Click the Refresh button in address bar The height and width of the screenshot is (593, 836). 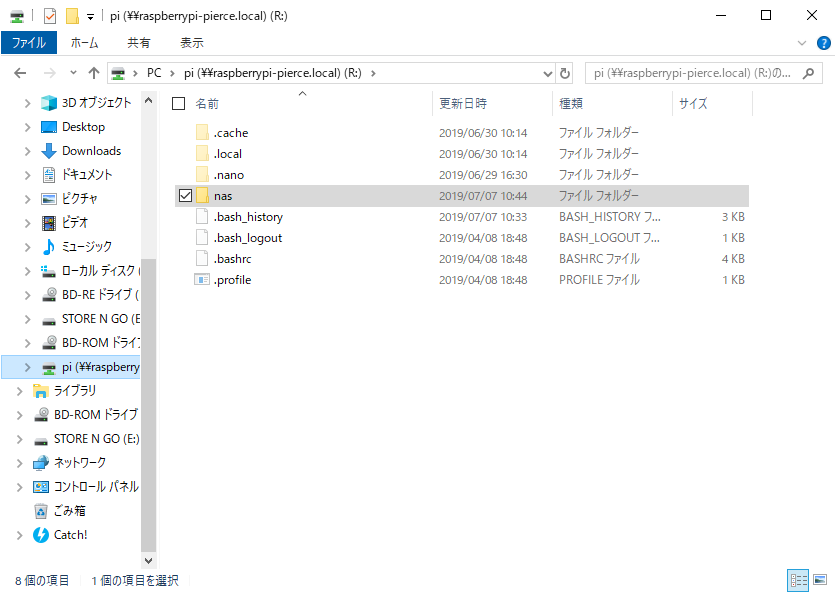pos(565,73)
